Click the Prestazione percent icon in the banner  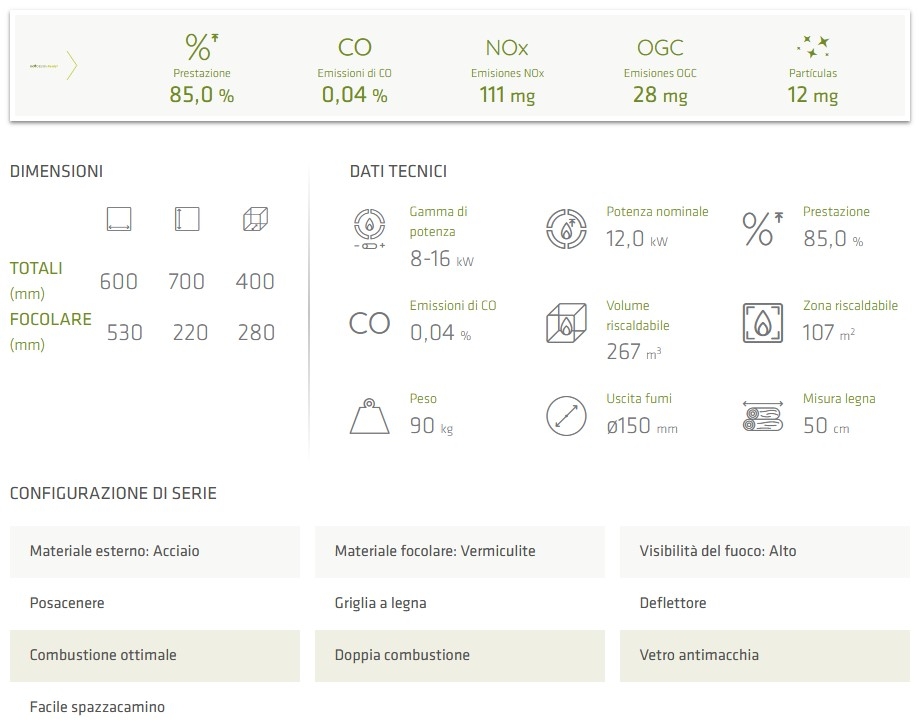pyautogui.click(x=202, y=46)
